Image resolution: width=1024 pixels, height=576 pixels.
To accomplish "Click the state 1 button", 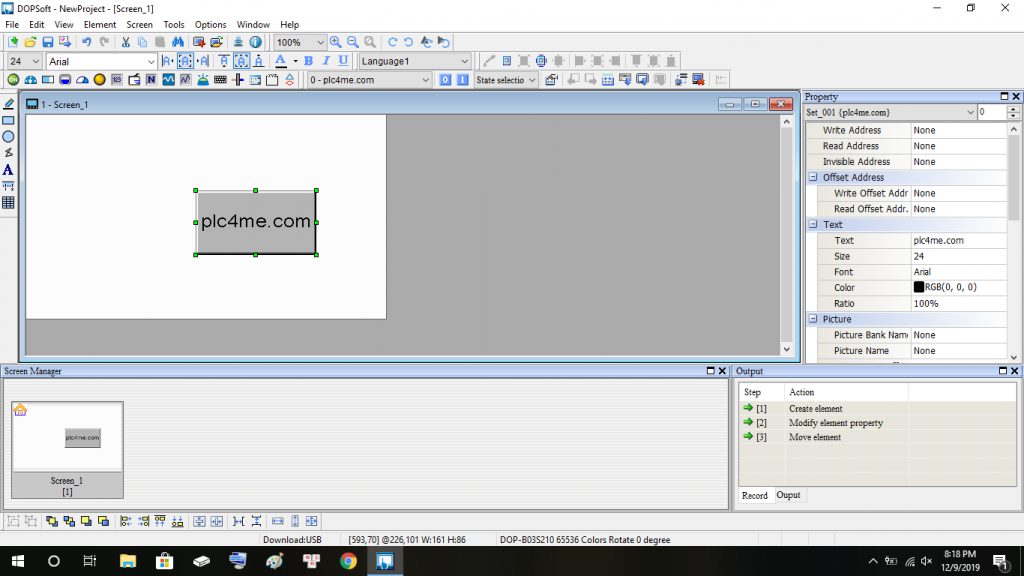I will point(462,80).
